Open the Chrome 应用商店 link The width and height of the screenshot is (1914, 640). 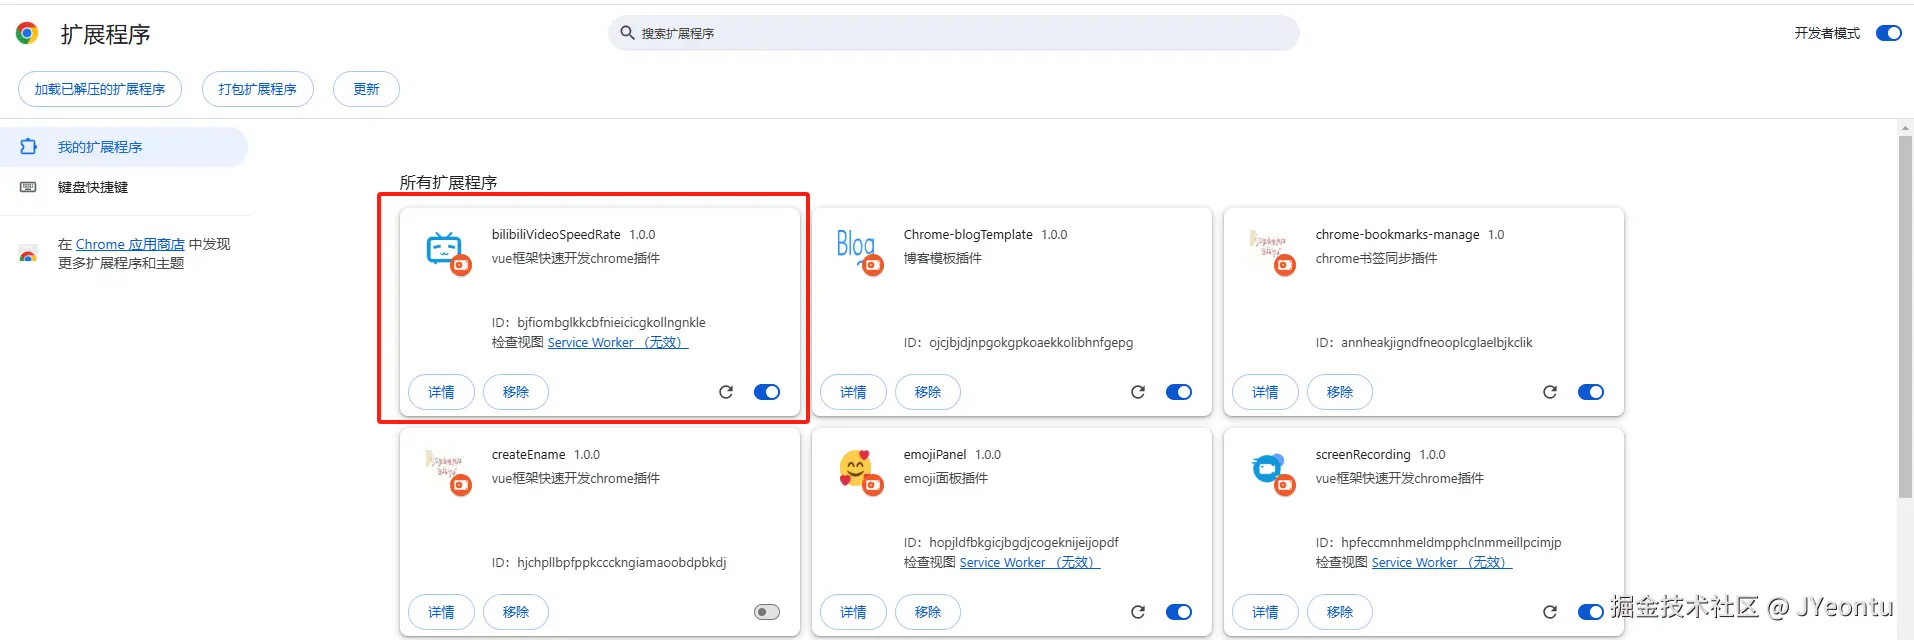pos(130,244)
